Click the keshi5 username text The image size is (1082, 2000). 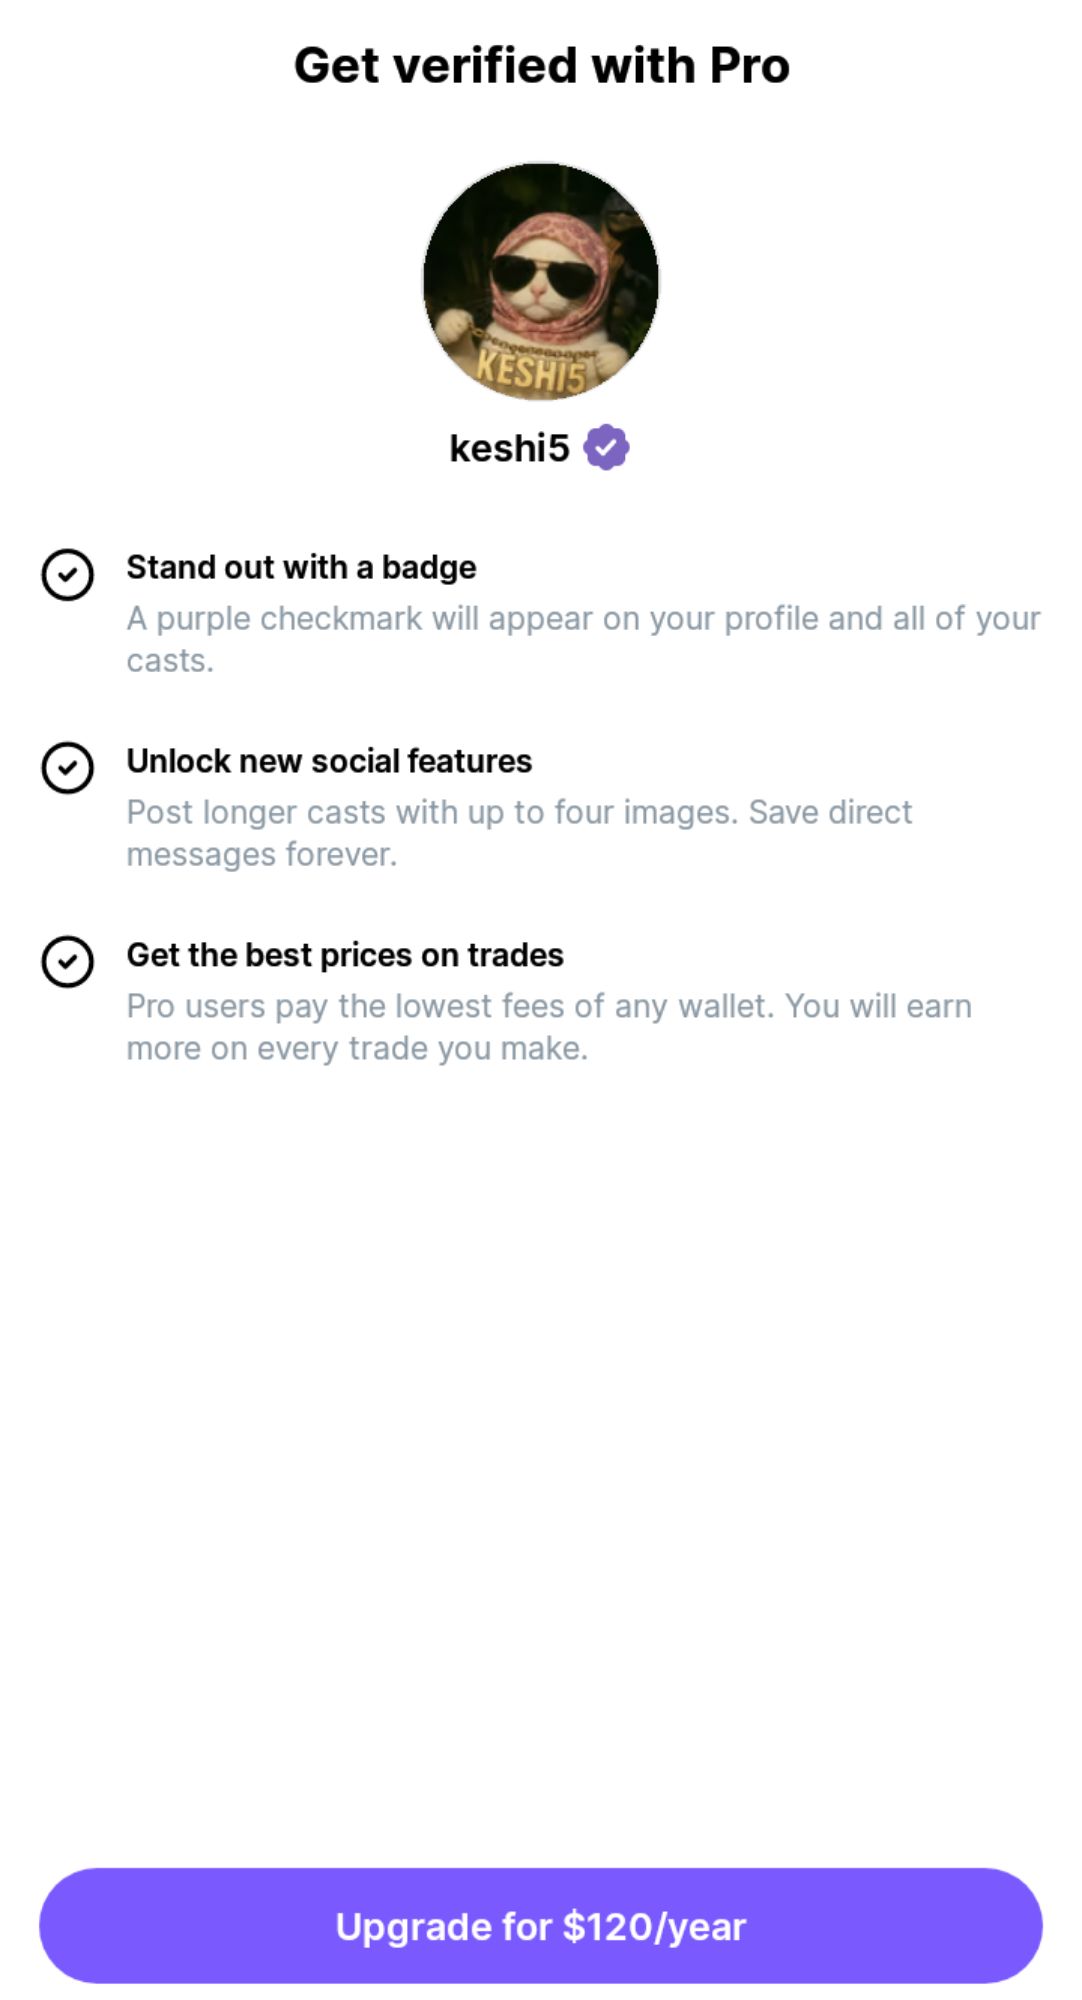pyautogui.click(x=509, y=448)
